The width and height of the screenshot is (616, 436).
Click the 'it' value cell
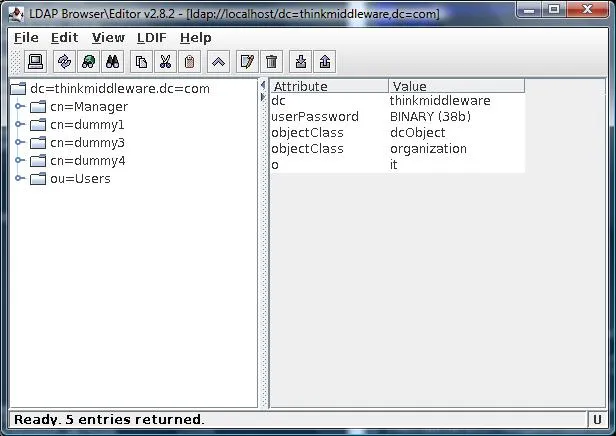pyautogui.click(x=457, y=165)
